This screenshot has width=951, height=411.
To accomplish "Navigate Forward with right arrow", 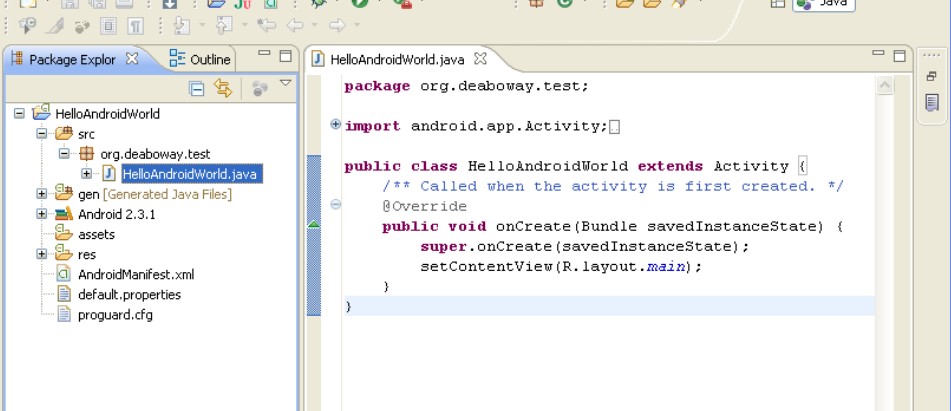I will tap(337, 25).
